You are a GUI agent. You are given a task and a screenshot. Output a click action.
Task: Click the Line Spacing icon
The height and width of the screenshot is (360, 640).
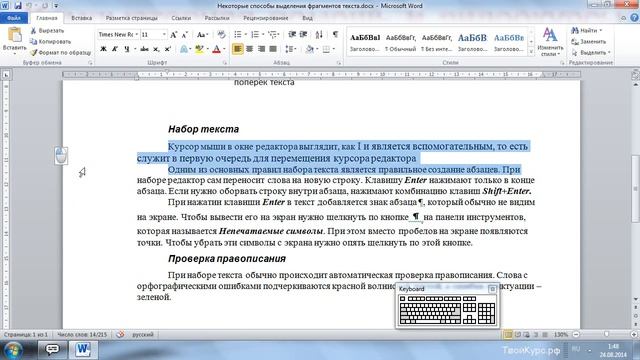point(289,49)
